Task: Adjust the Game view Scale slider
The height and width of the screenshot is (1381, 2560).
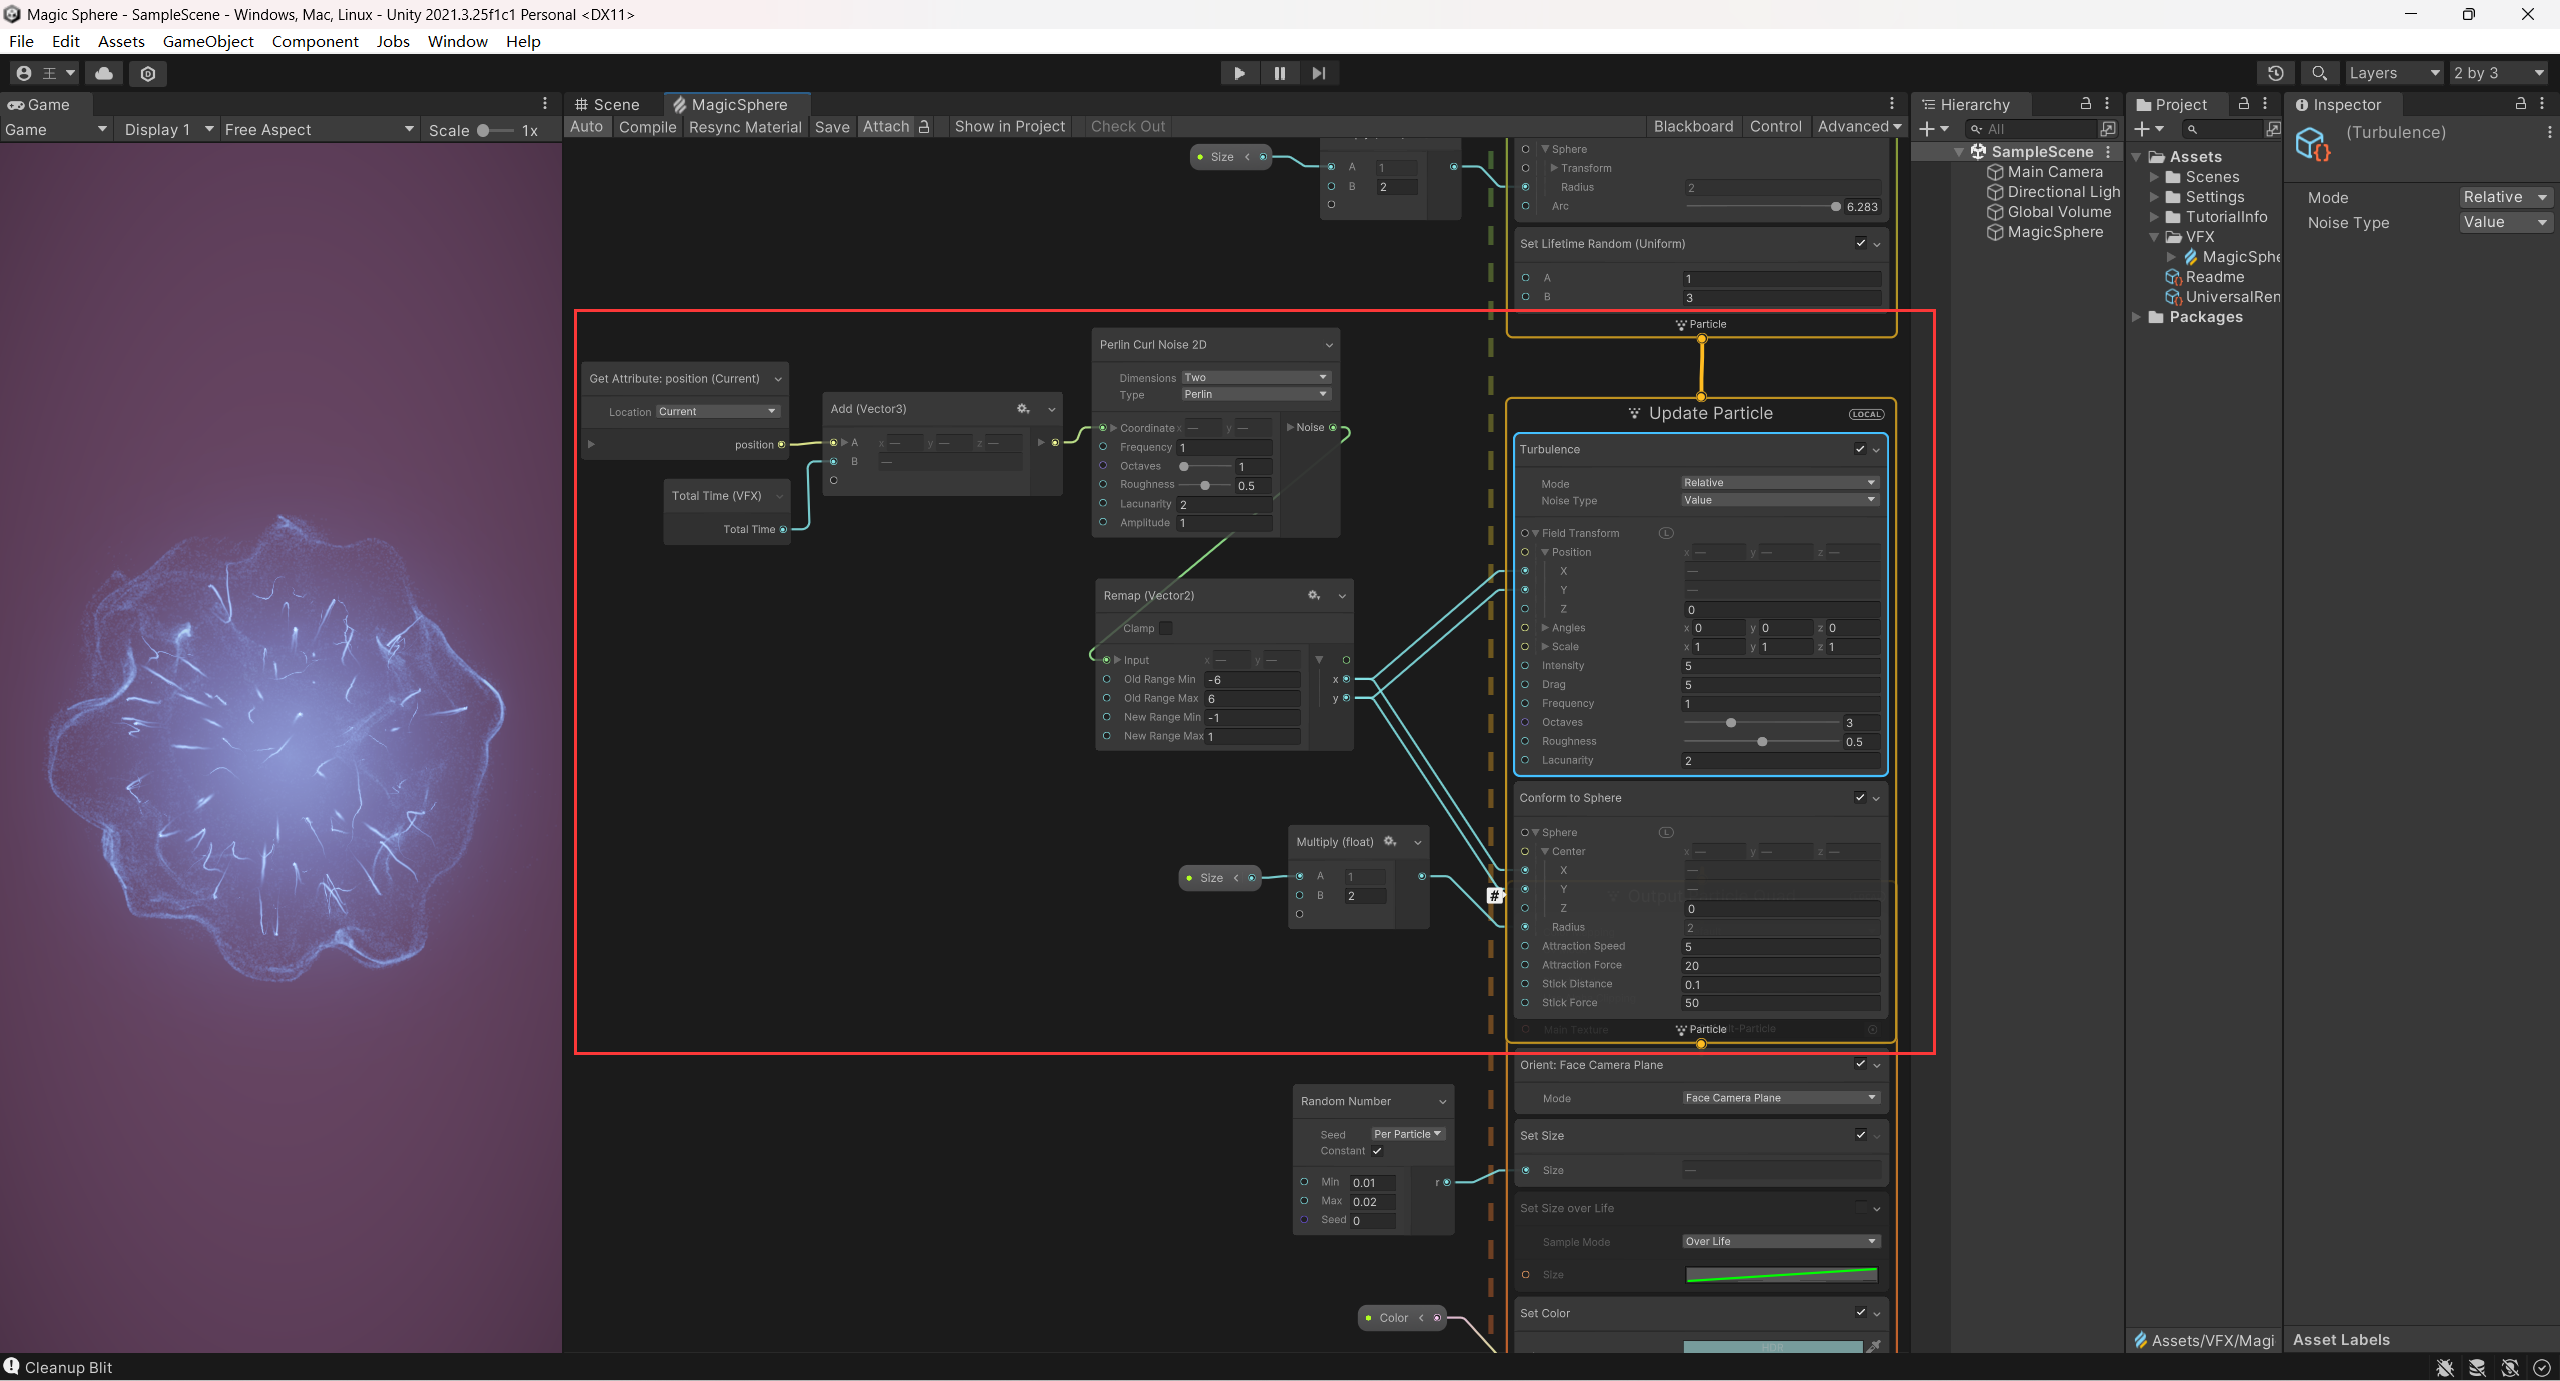Action: [484, 130]
